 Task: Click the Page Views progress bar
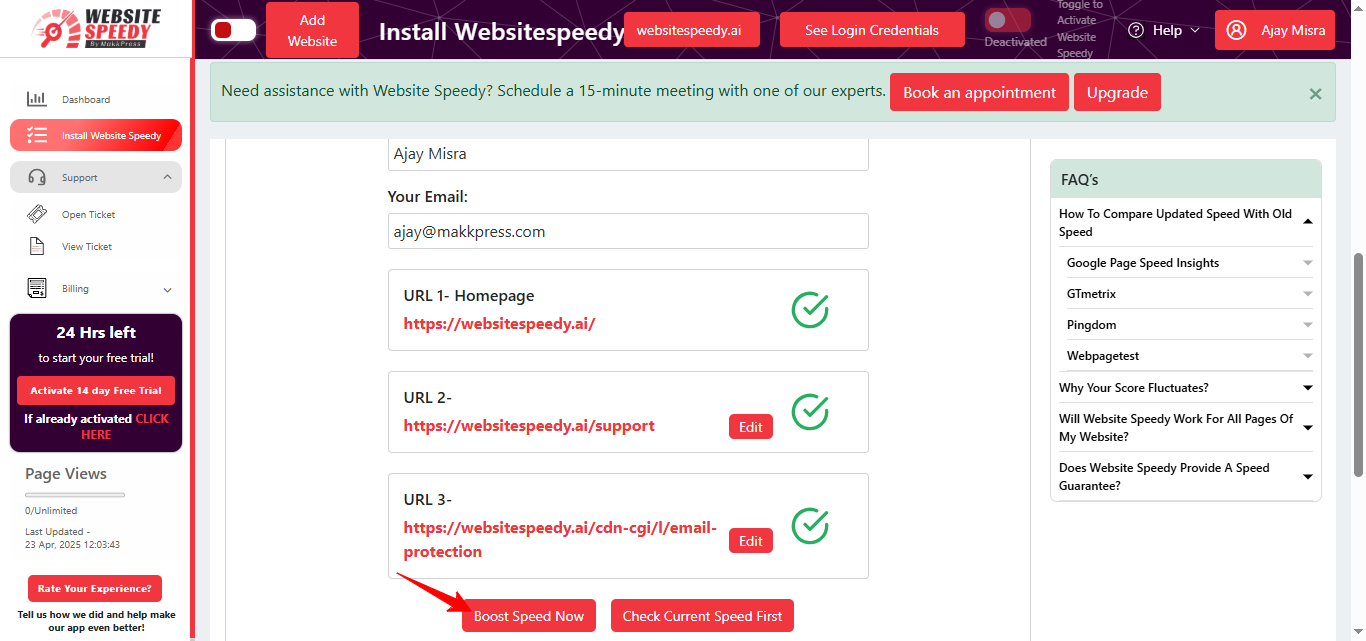pyautogui.click(x=75, y=494)
